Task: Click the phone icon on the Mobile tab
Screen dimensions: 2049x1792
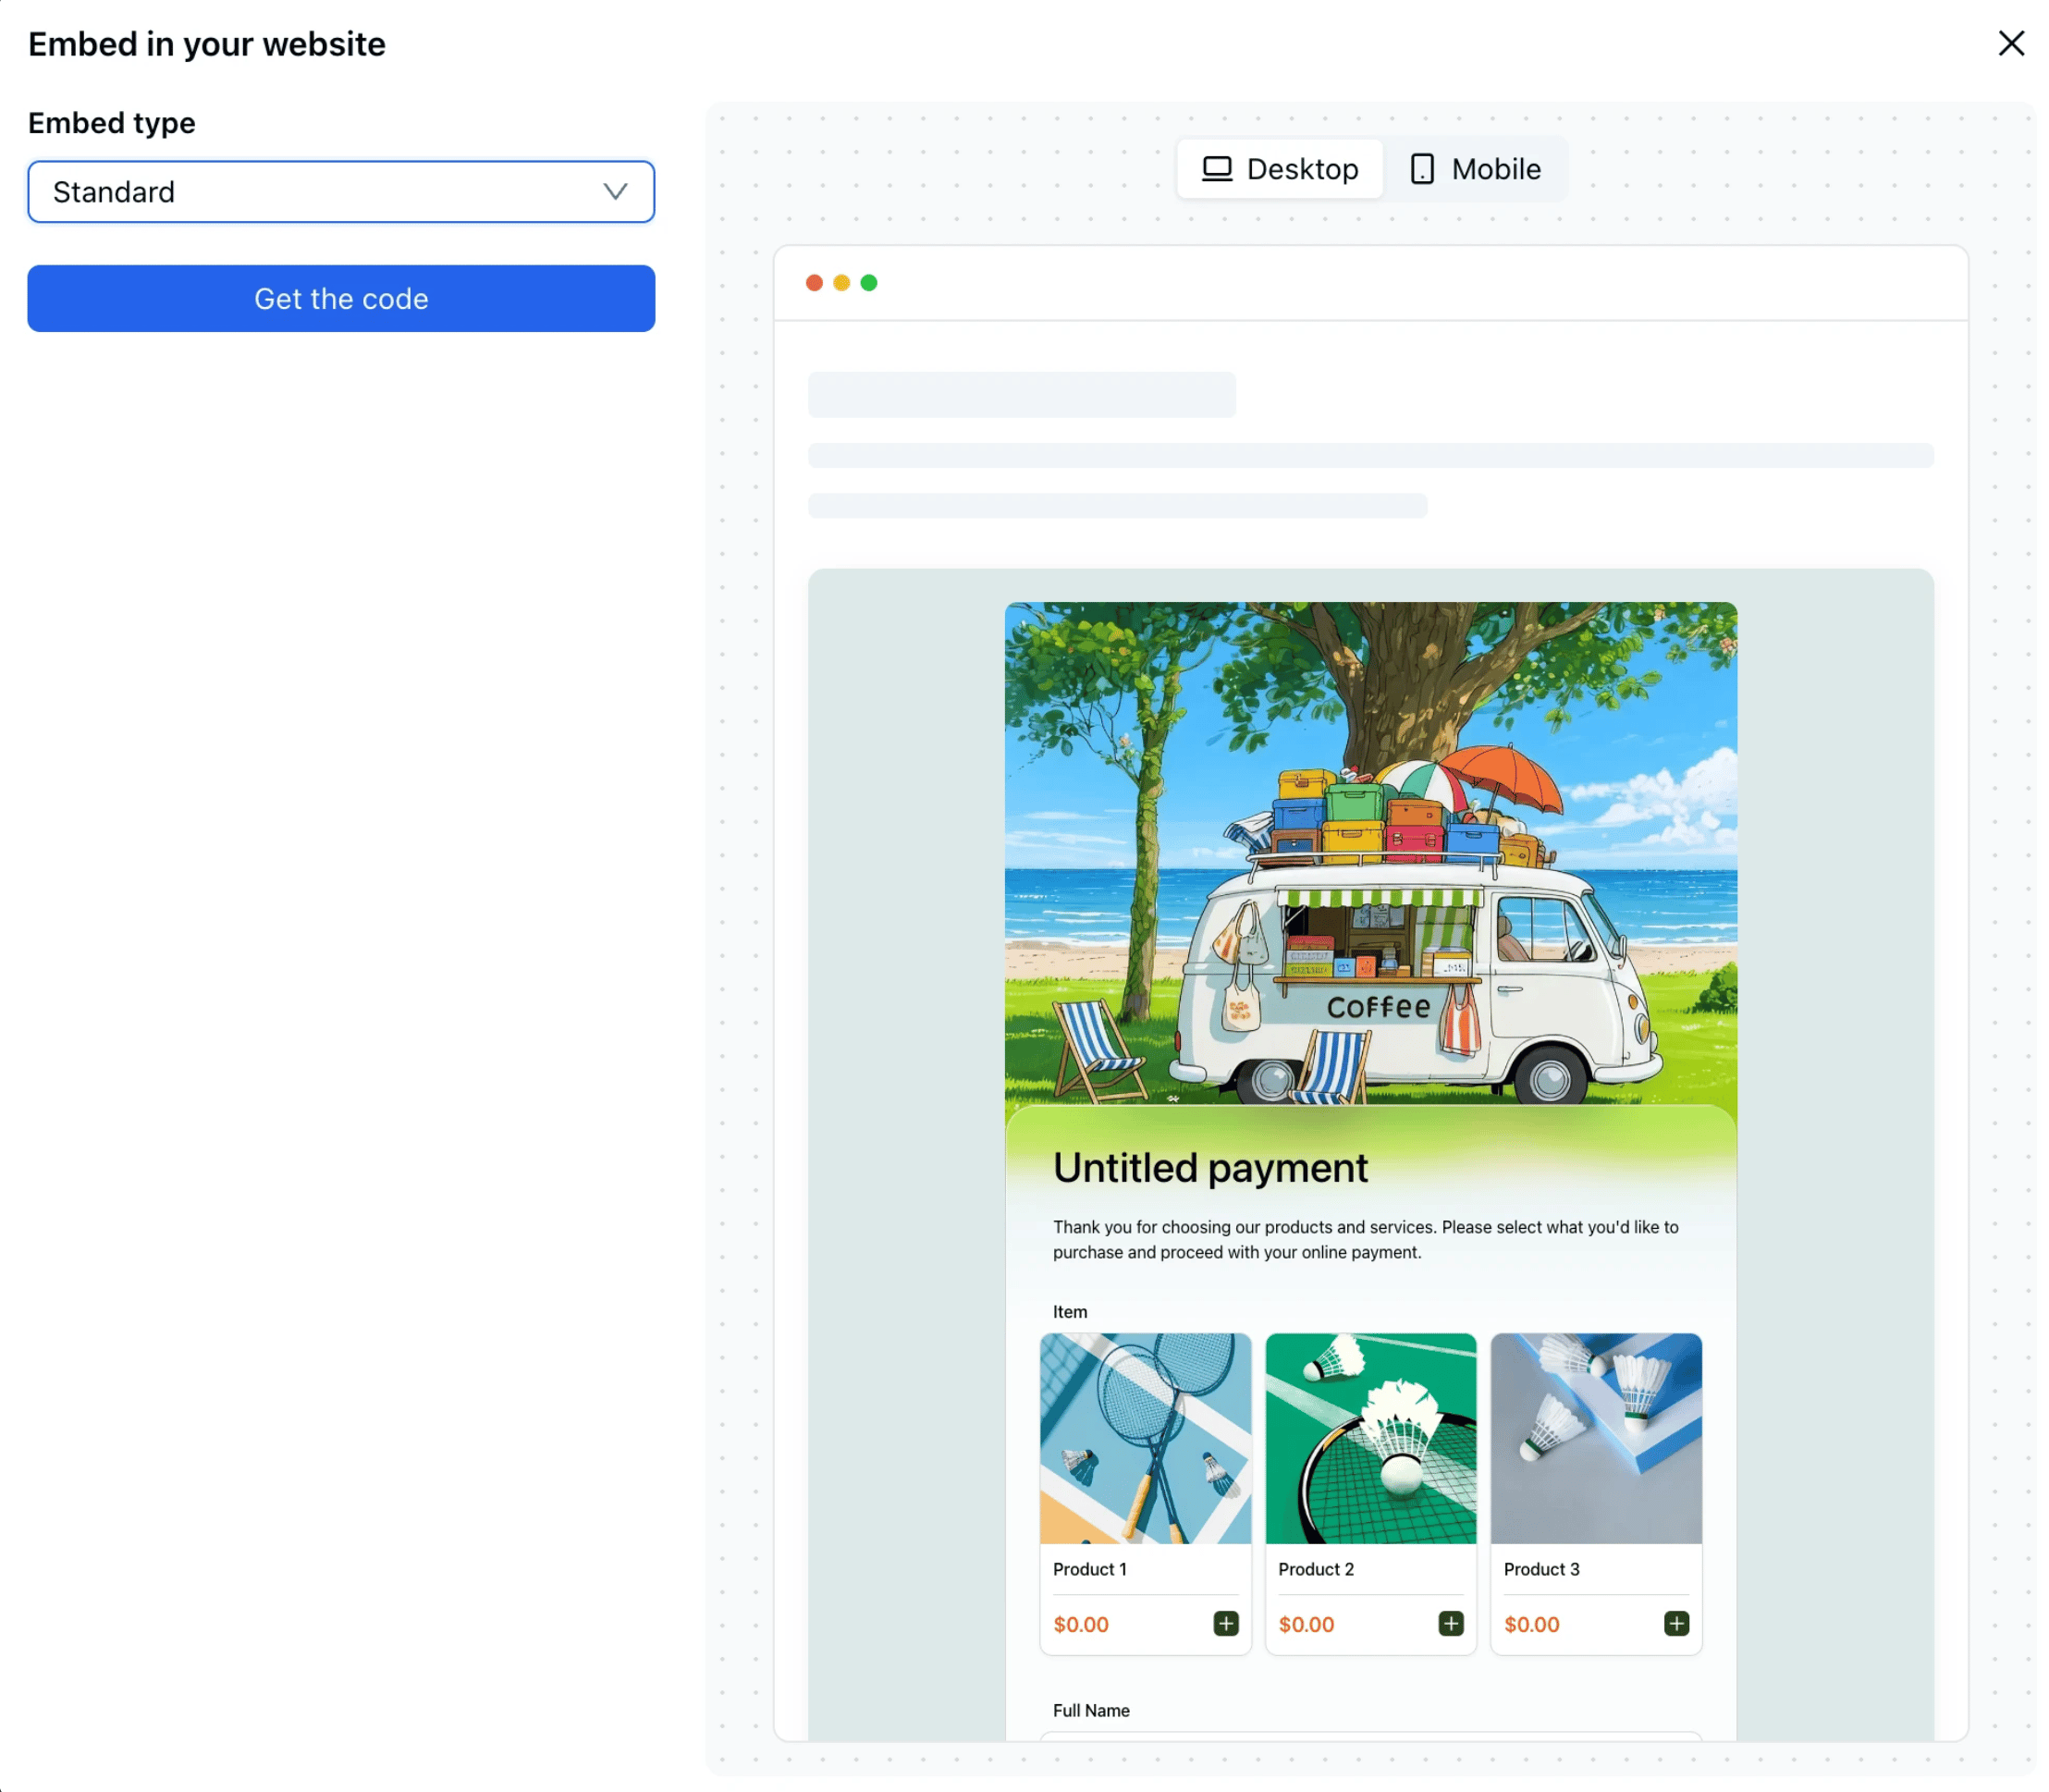Action: click(1421, 169)
